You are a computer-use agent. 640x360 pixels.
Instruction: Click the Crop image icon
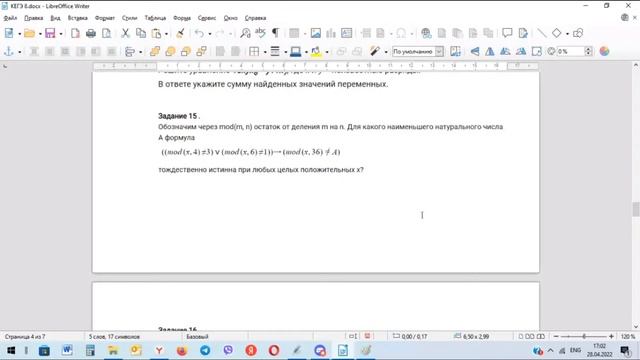[536, 51]
